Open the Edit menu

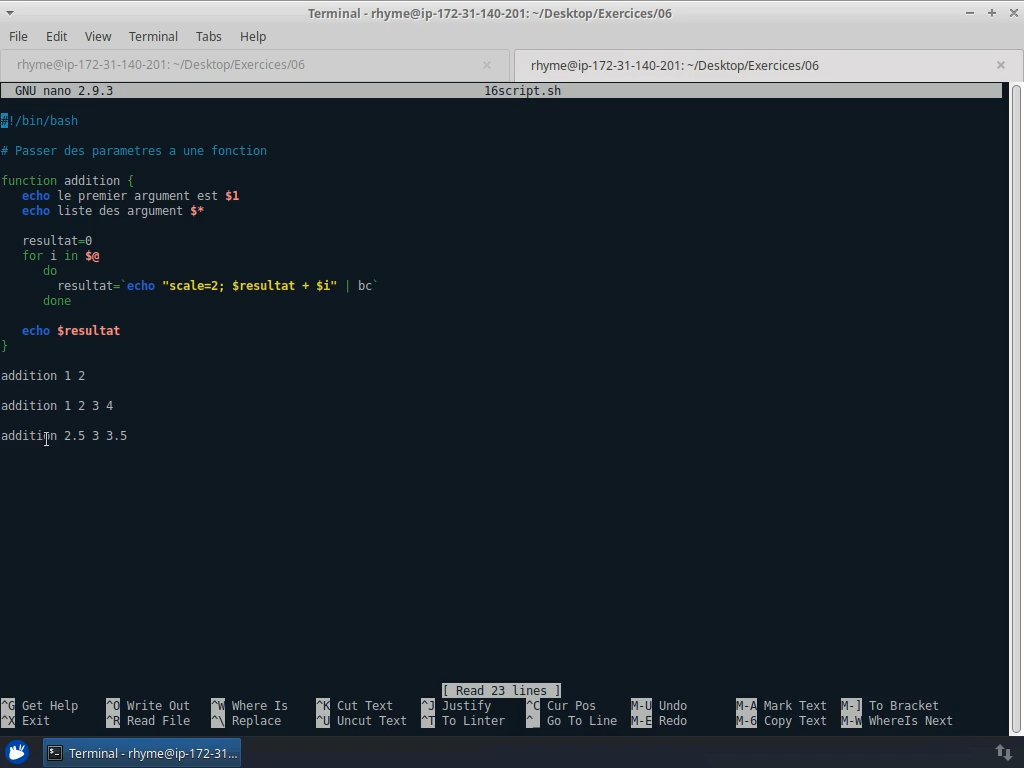click(56, 36)
